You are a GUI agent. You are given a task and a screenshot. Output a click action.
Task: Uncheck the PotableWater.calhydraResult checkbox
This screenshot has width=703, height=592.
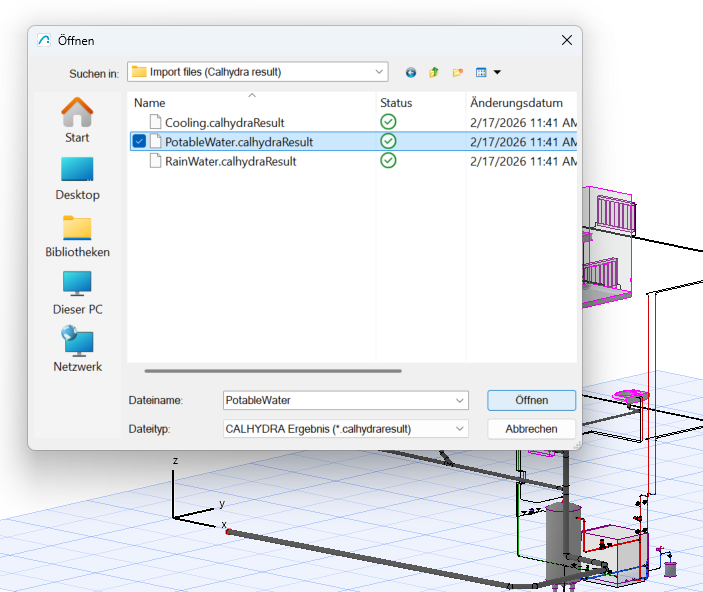(x=138, y=142)
